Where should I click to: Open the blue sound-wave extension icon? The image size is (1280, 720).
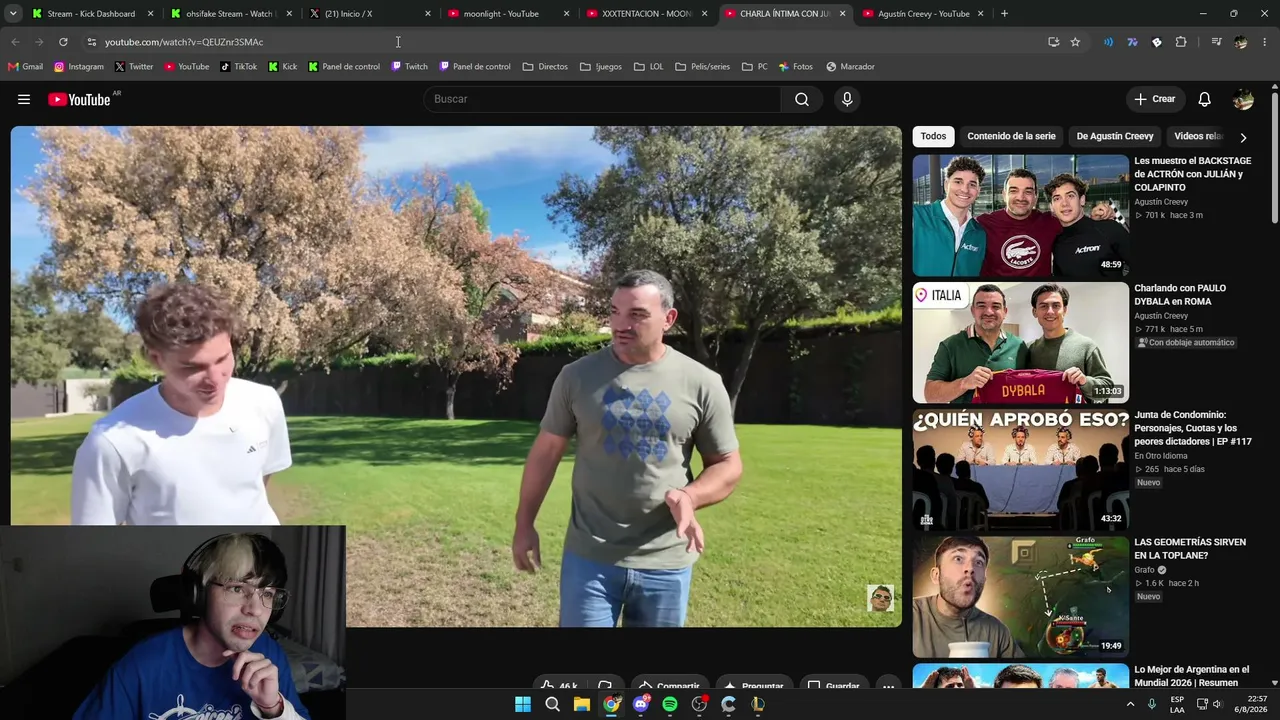pos(1108,42)
